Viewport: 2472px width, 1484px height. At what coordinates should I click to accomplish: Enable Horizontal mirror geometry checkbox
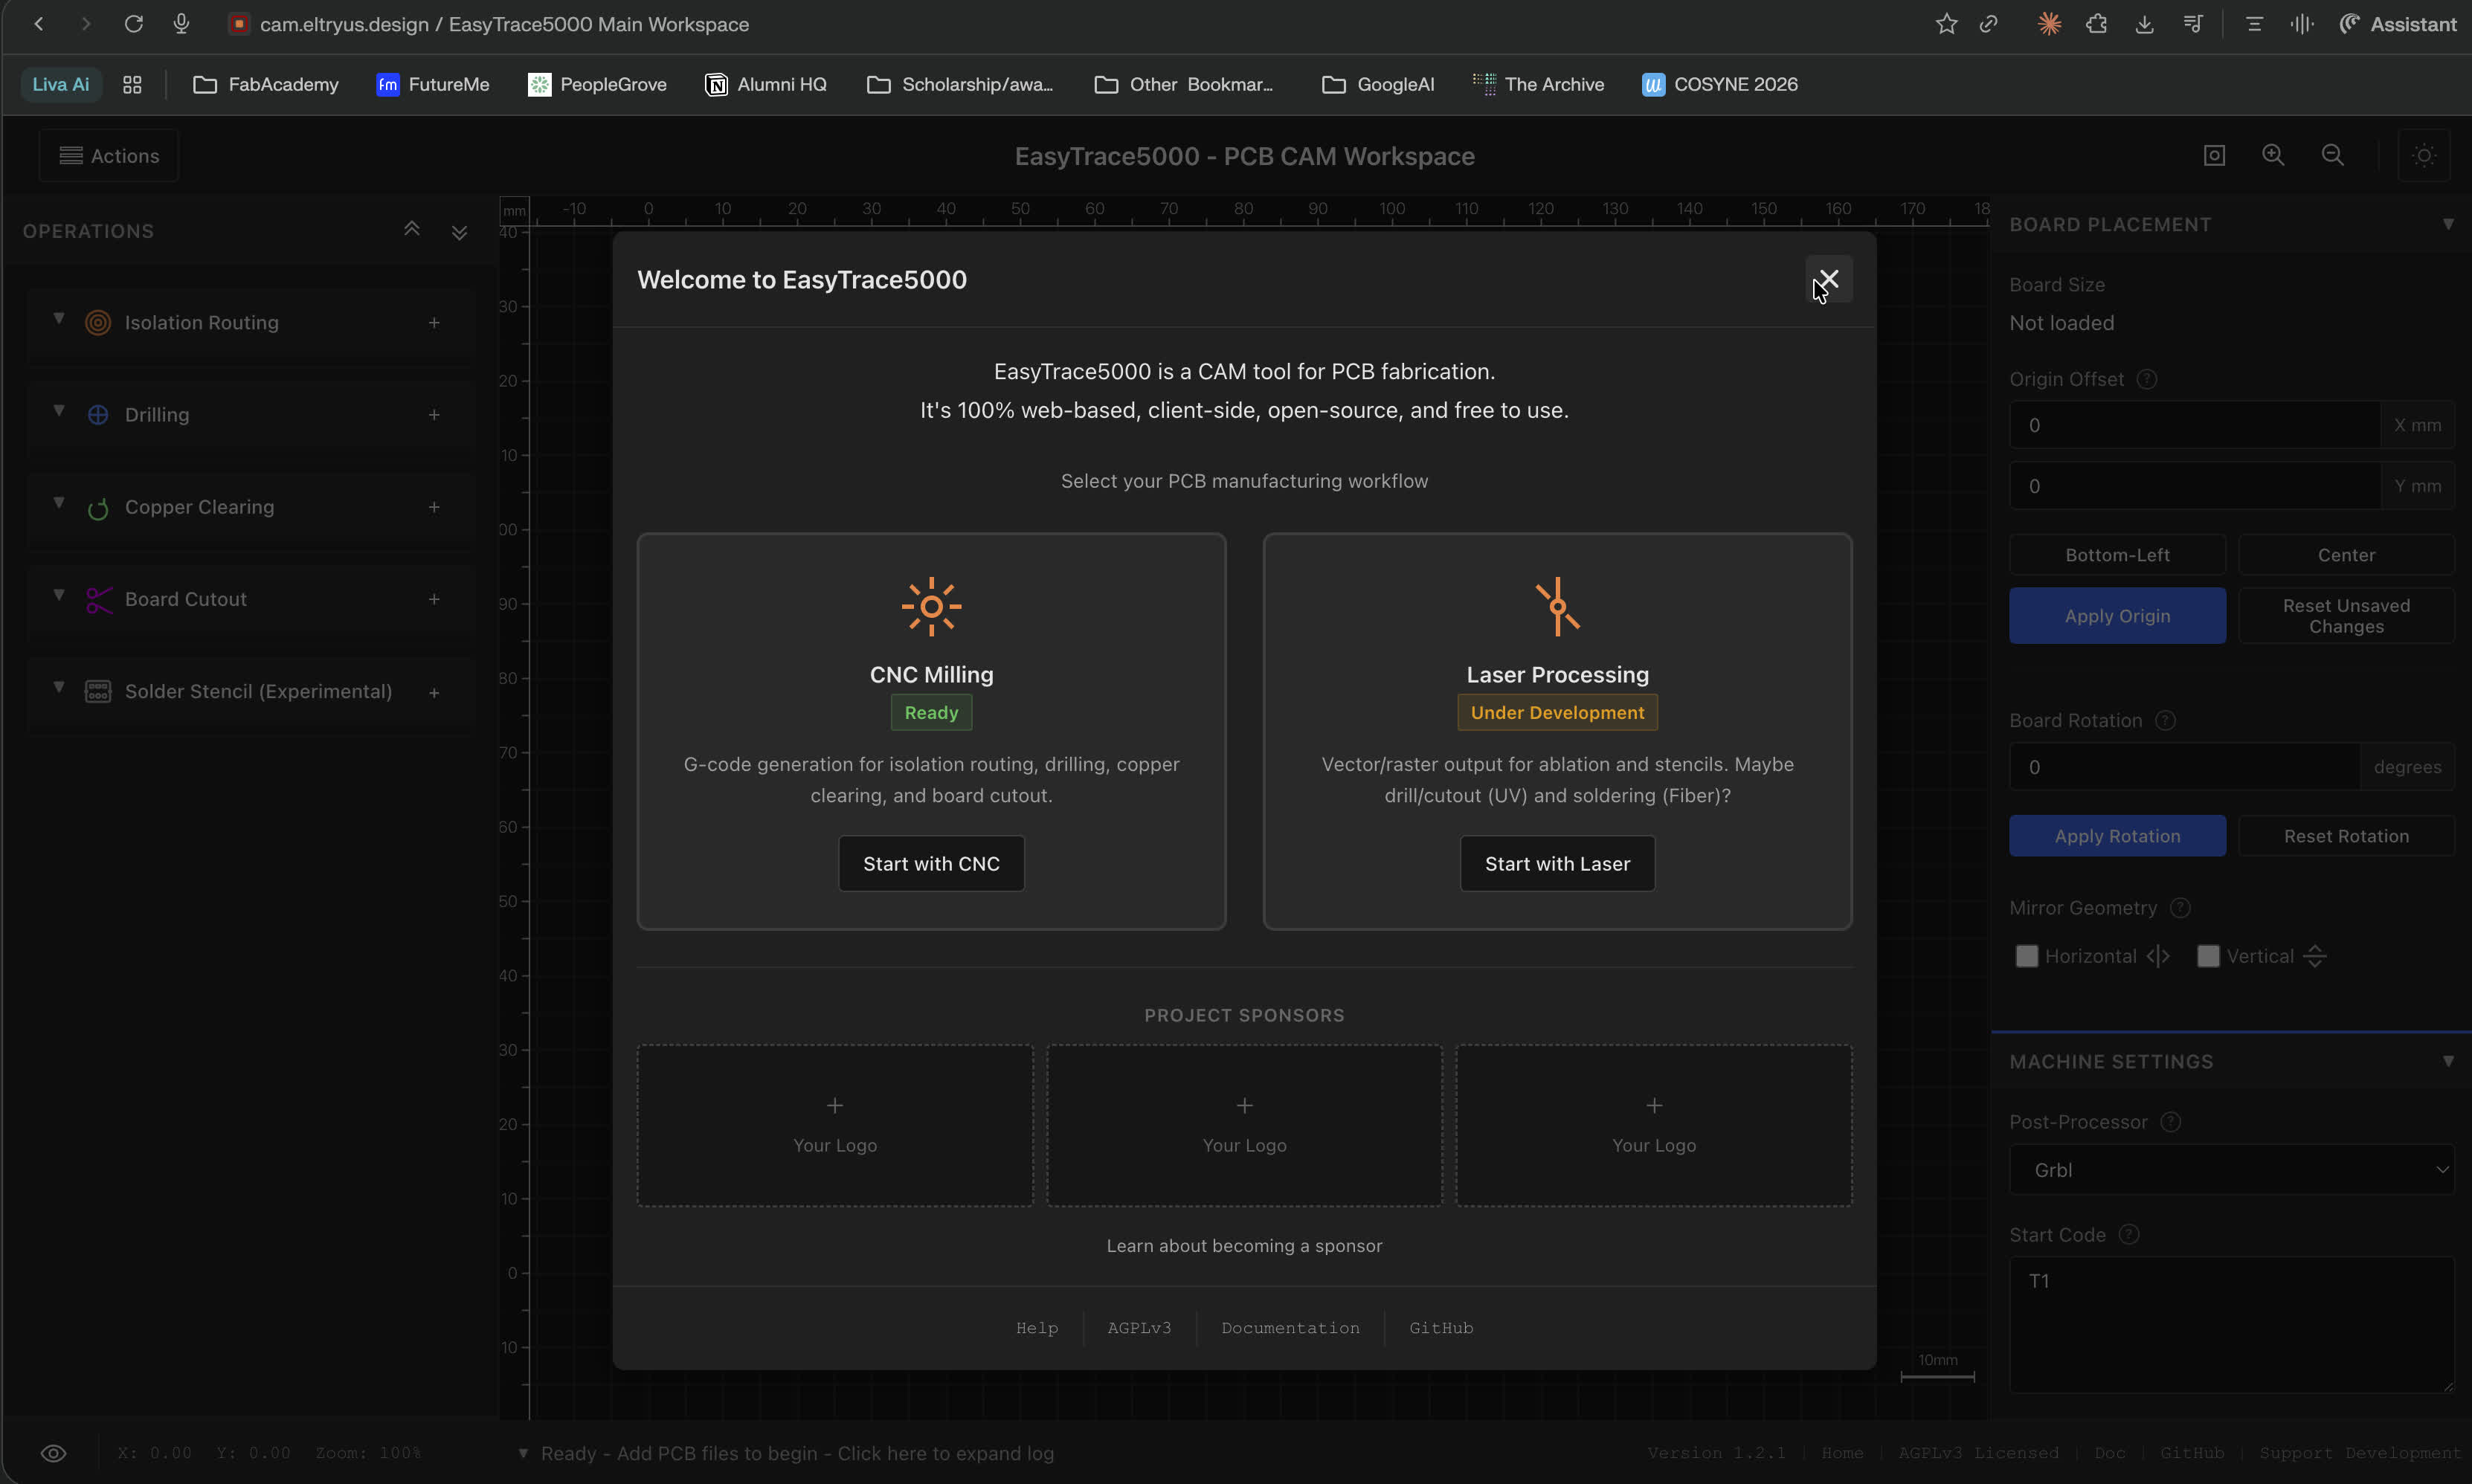(2027, 956)
